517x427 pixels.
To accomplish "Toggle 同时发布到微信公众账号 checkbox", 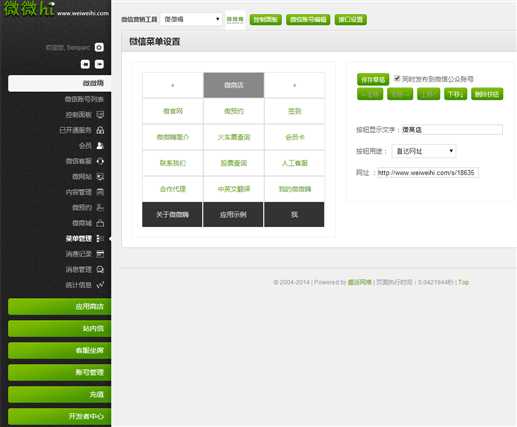I will [x=397, y=78].
